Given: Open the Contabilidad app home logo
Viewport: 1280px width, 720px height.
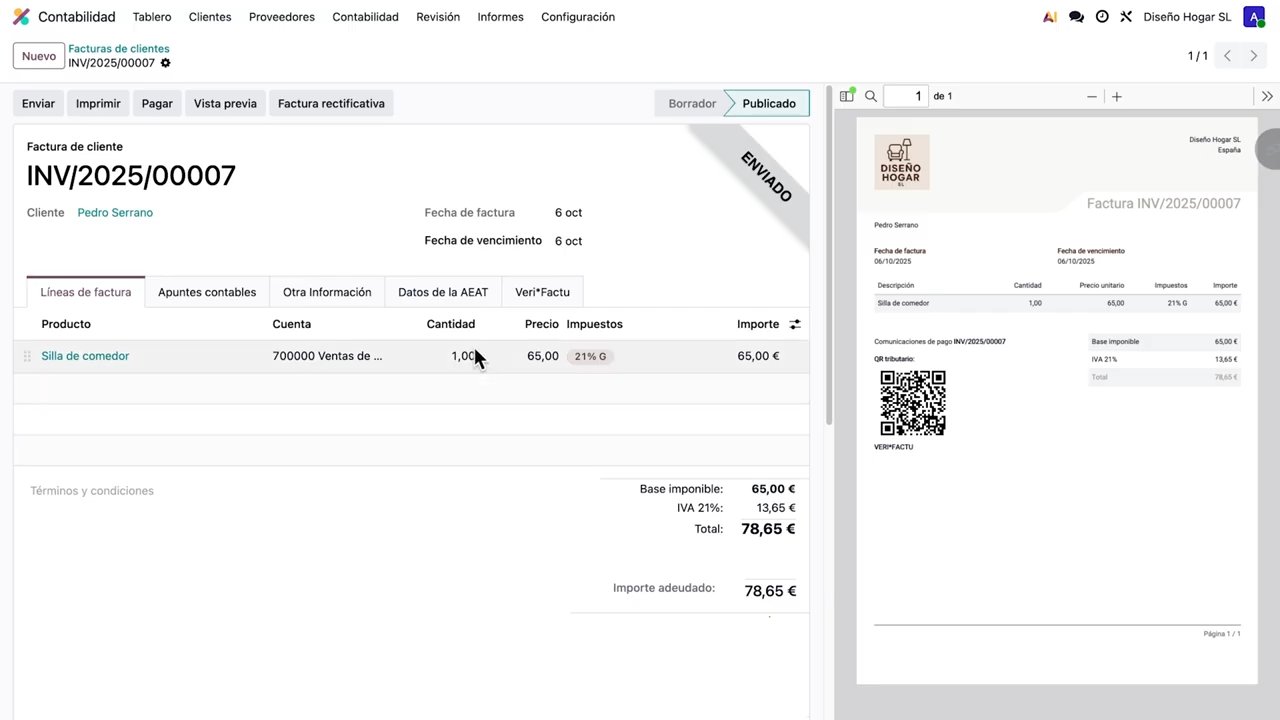Looking at the screenshot, I should [21, 17].
